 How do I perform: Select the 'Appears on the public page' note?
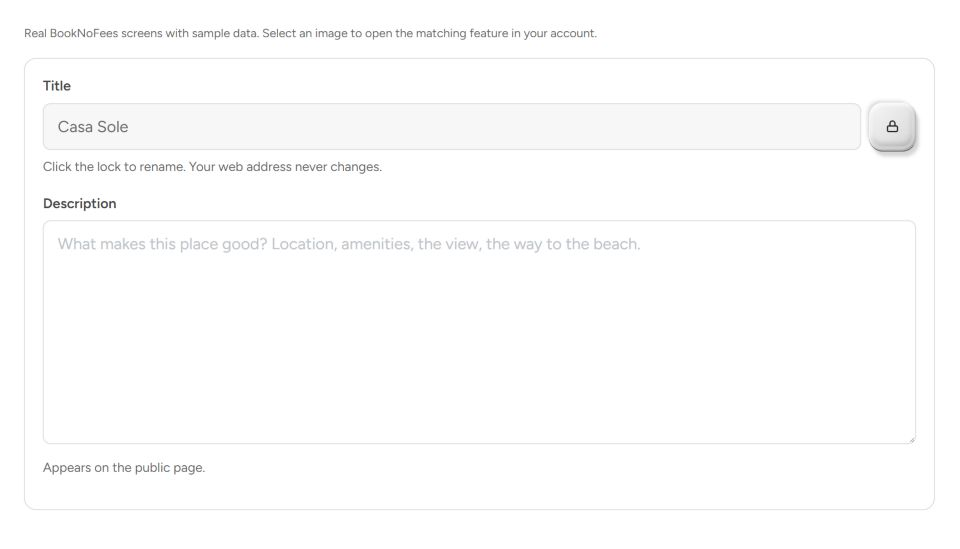pyautogui.click(x=124, y=468)
